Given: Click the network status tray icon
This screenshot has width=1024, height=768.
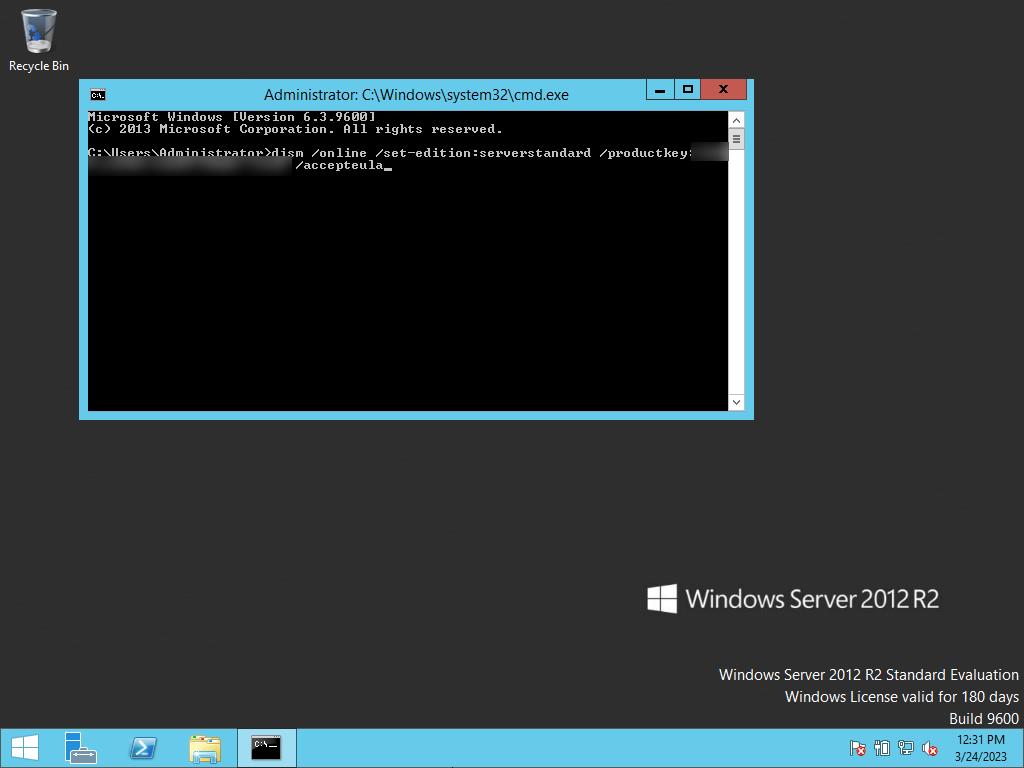Looking at the screenshot, I should coord(906,748).
